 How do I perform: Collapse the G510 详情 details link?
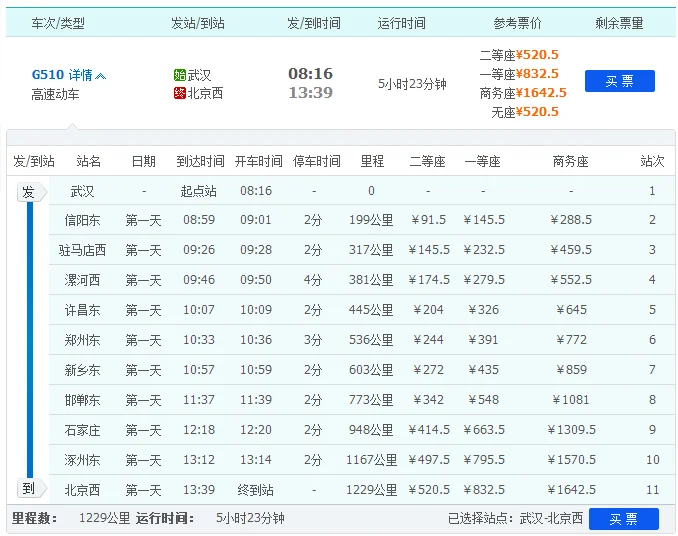click(69, 75)
